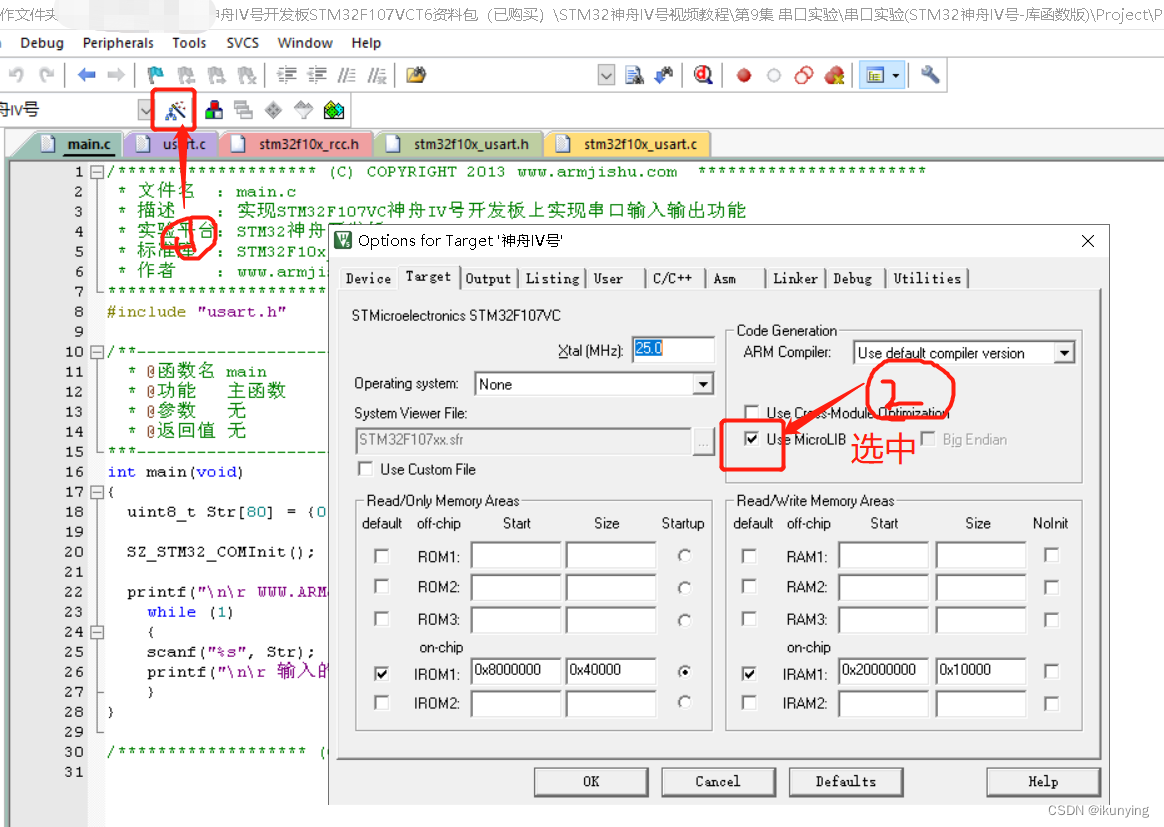Collapse main body fold at line 17
Screen dimensions: 1164x827
[97, 492]
